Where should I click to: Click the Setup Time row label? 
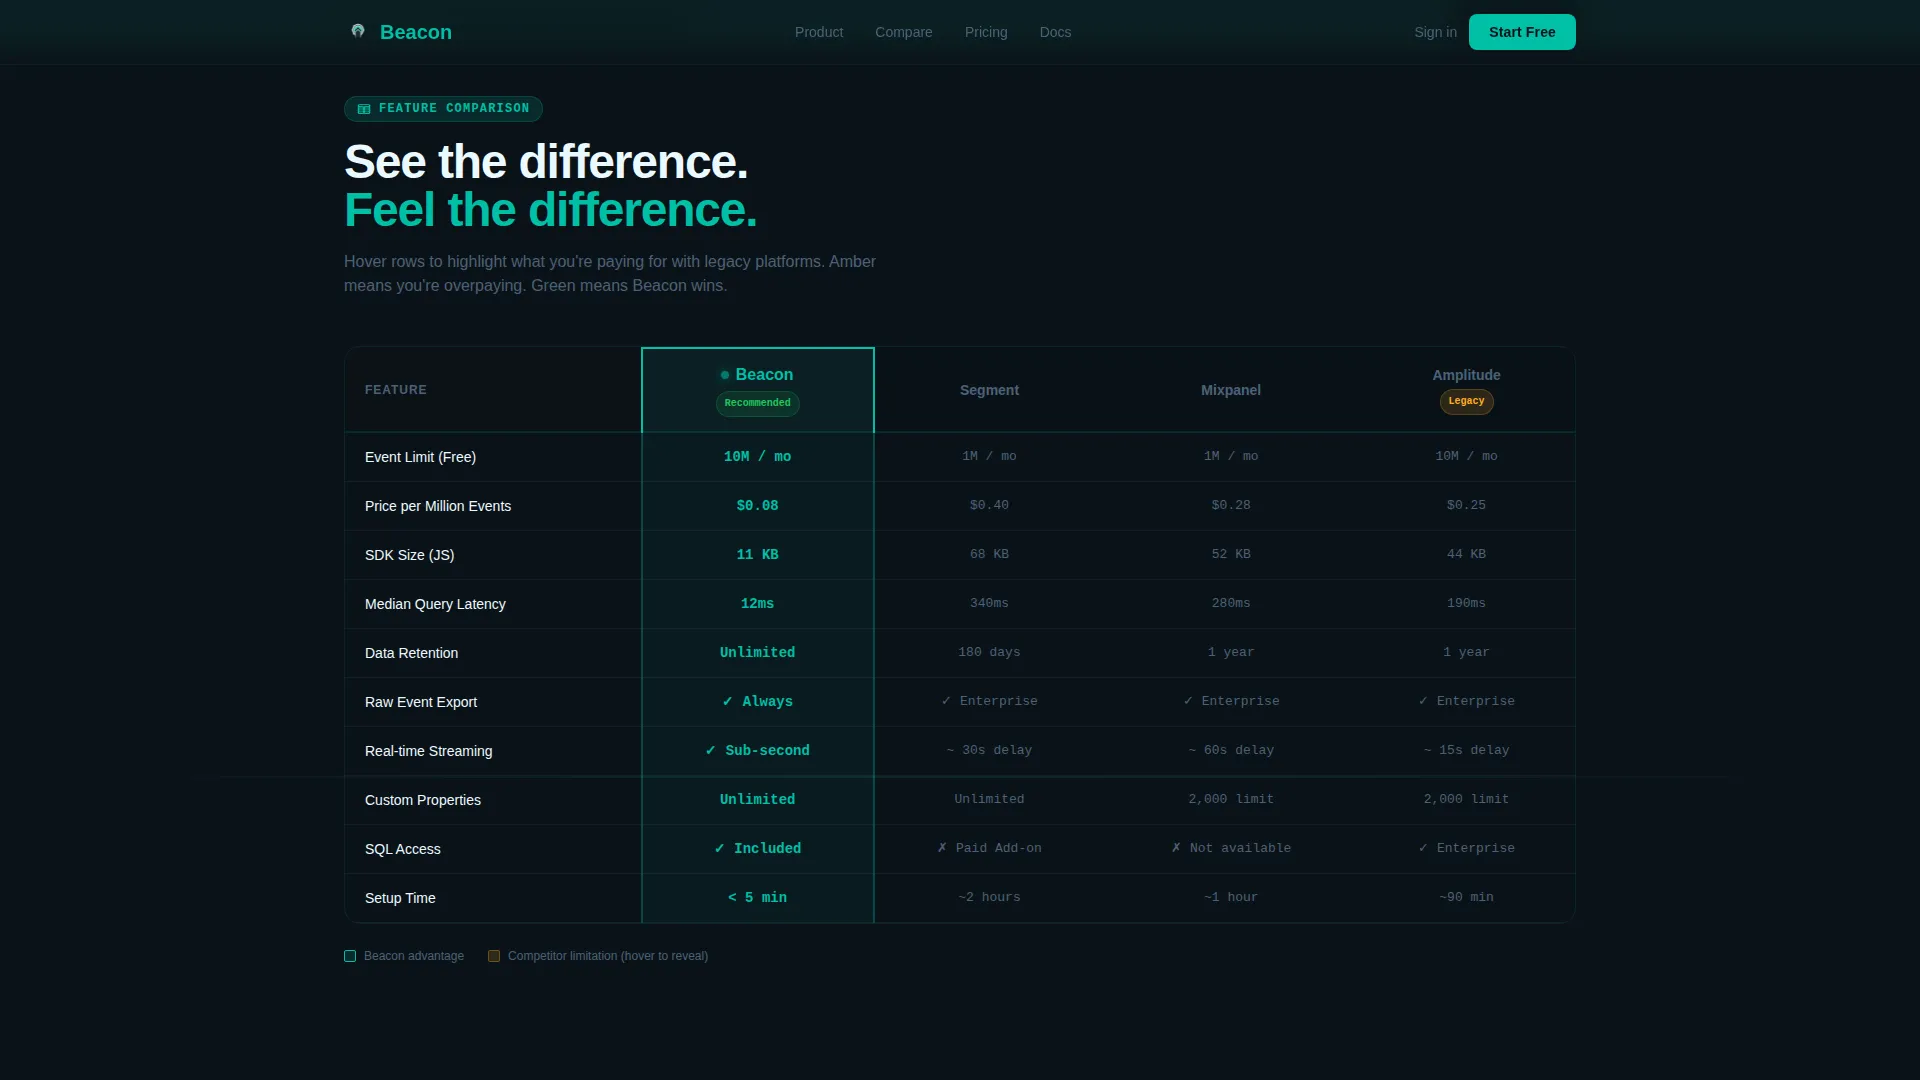point(400,898)
